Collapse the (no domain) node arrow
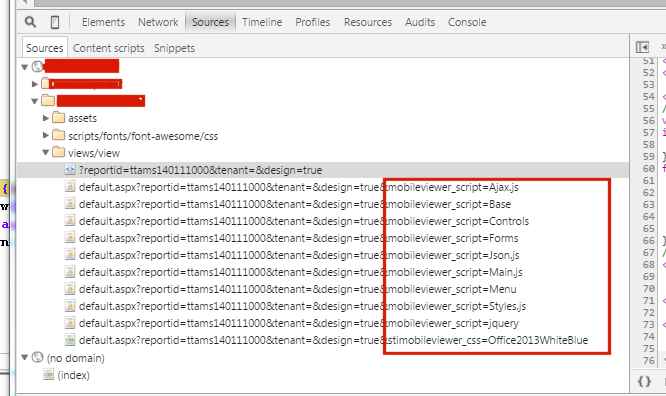The height and width of the screenshot is (396, 666). (x=25, y=358)
